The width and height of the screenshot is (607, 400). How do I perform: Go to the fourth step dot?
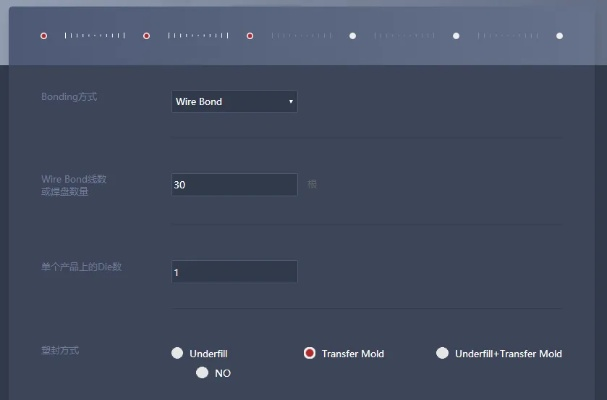point(353,36)
